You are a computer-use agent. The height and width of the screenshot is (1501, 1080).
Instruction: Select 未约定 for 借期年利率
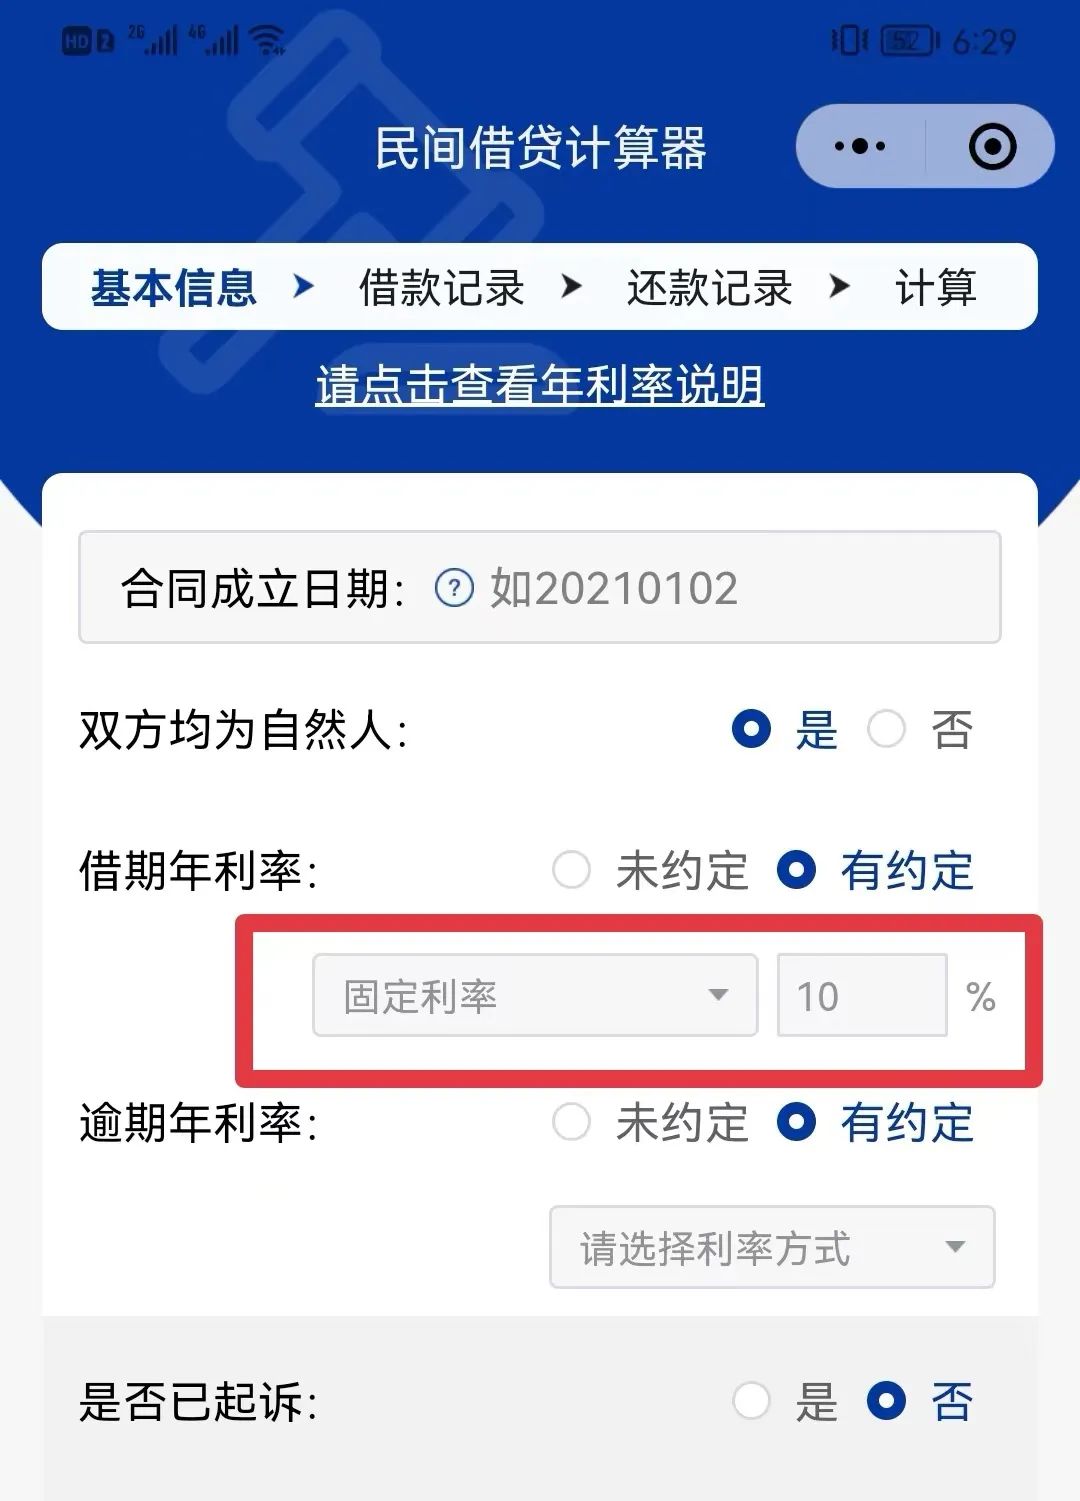click(x=571, y=870)
